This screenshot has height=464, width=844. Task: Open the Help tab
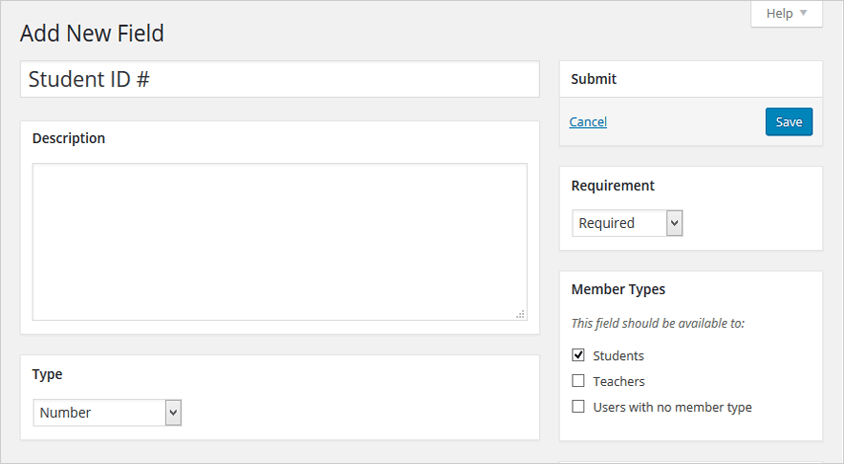[785, 14]
